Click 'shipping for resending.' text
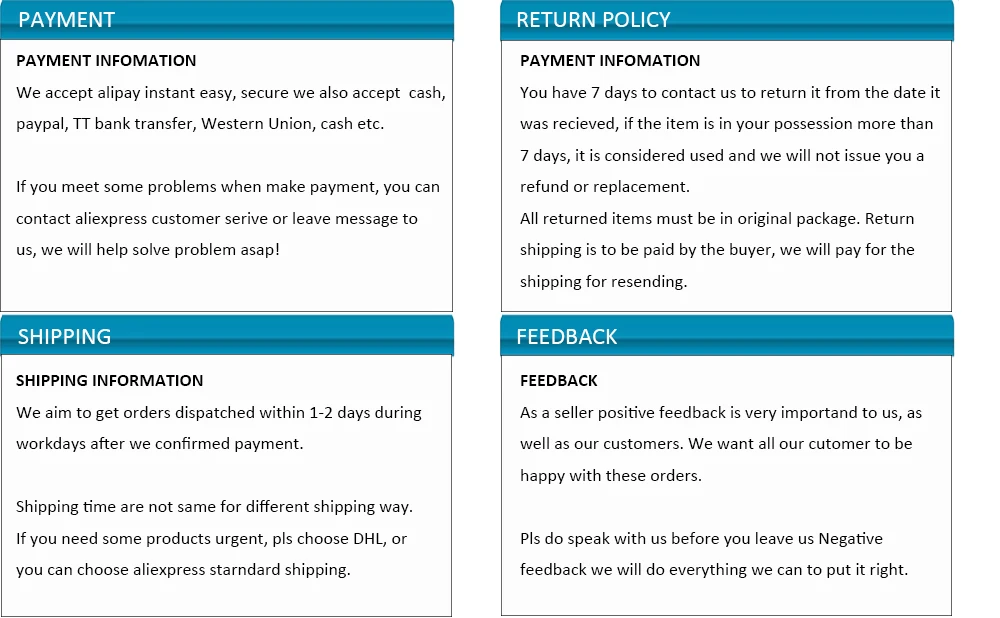The image size is (1000, 618). (x=603, y=282)
